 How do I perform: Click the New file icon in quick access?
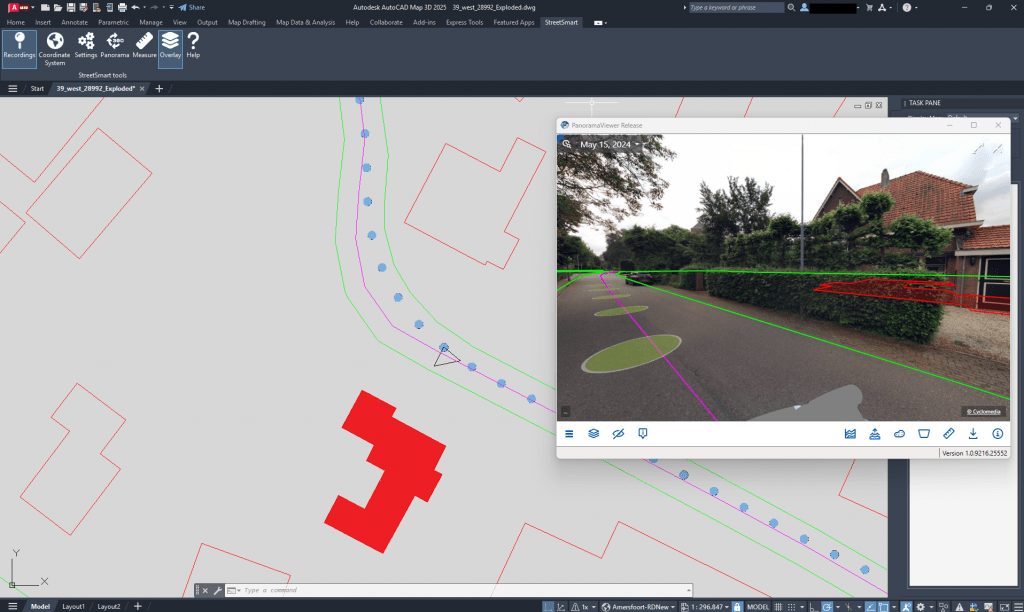coord(45,7)
